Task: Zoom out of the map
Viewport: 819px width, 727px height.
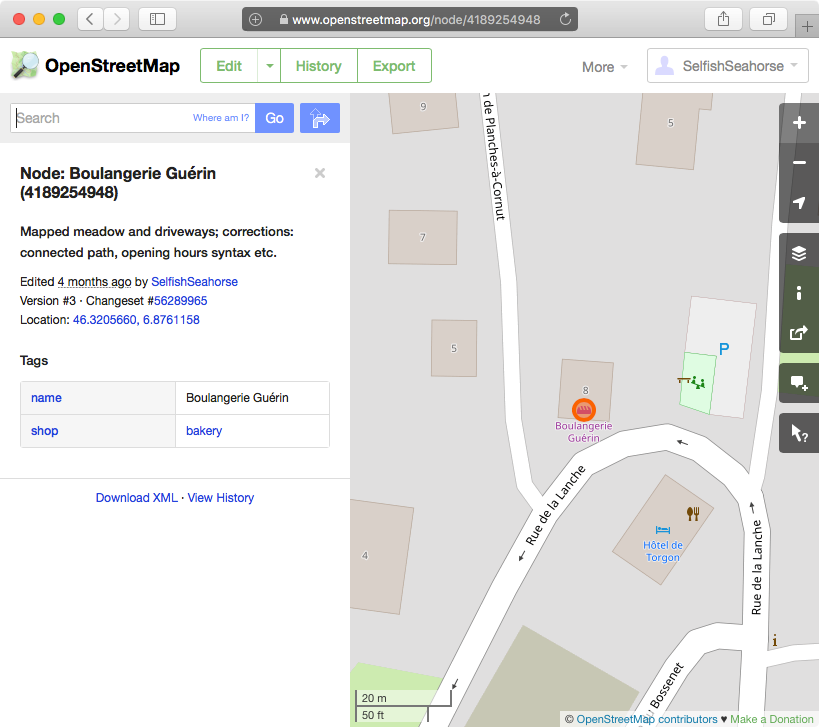Action: (799, 163)
